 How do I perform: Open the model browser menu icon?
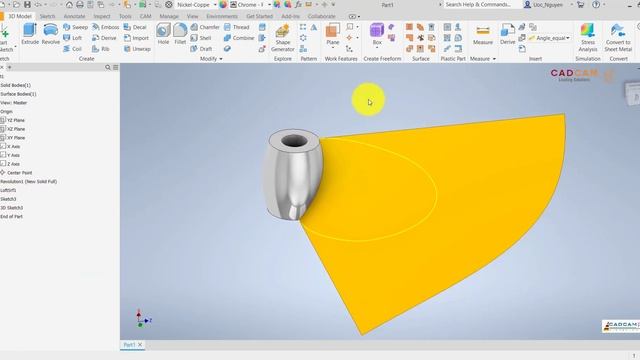116,67
